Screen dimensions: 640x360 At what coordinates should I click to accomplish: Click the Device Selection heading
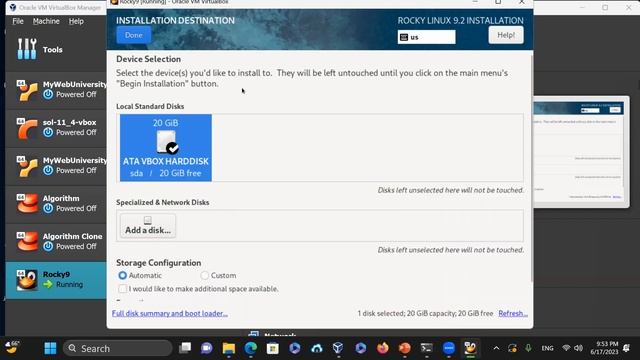[x=149, y=59]
